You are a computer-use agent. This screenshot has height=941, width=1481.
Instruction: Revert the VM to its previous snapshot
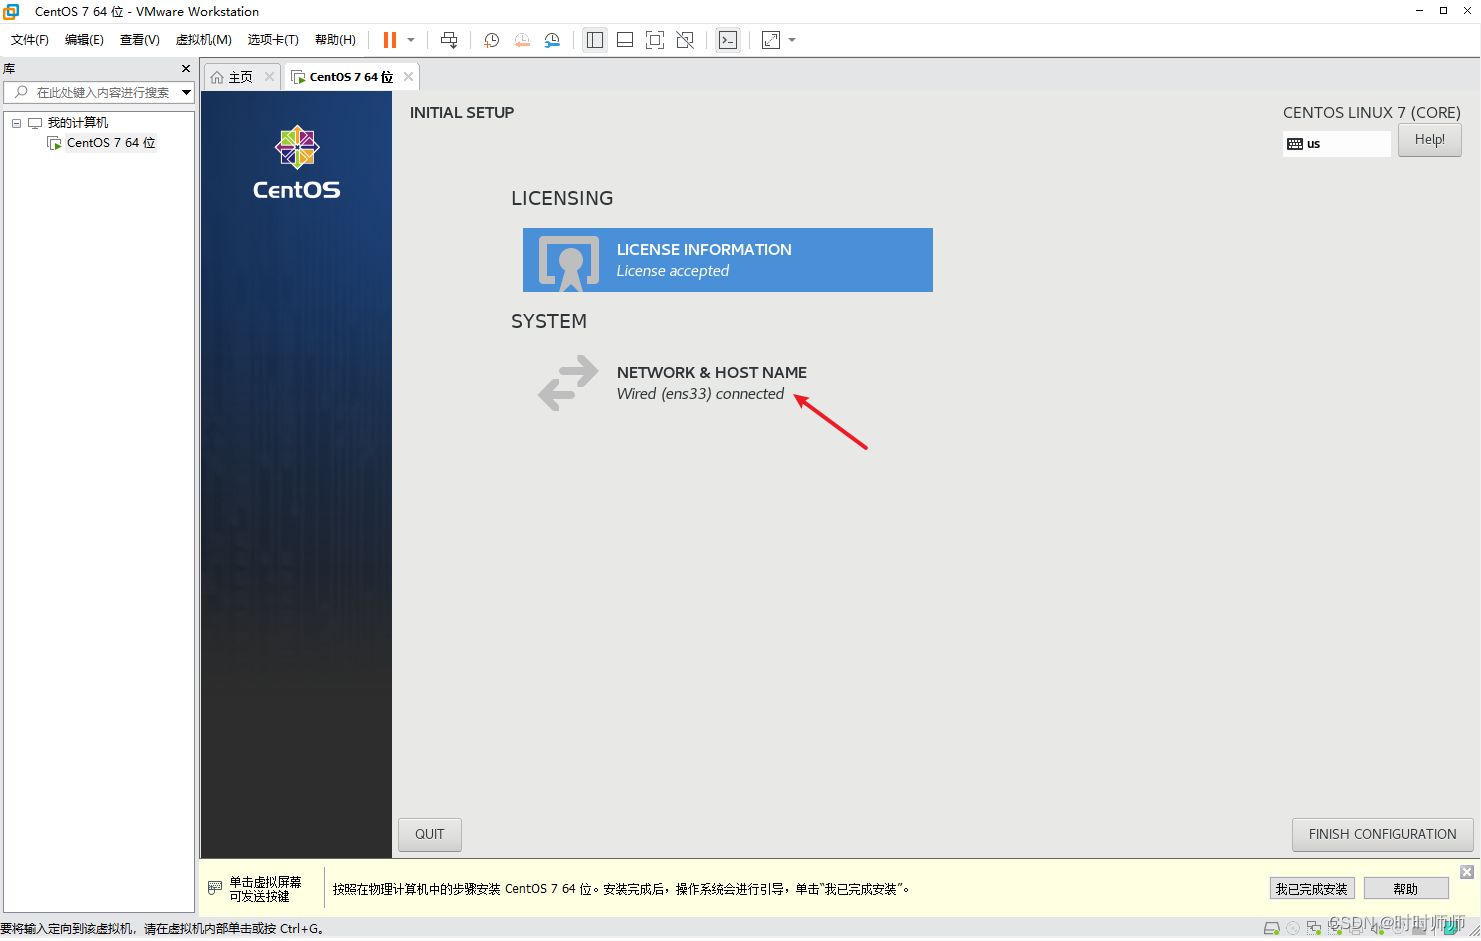point(522,40)
